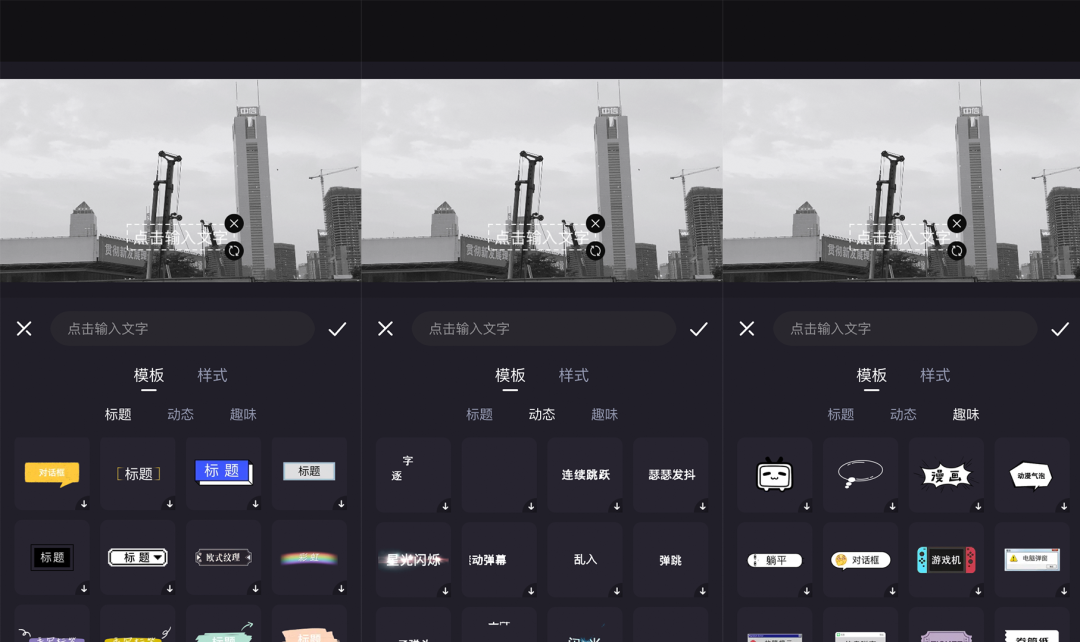Confirm text edits with the checkmark
This screenshot has height=642, width=1080.
pos(337,328)
